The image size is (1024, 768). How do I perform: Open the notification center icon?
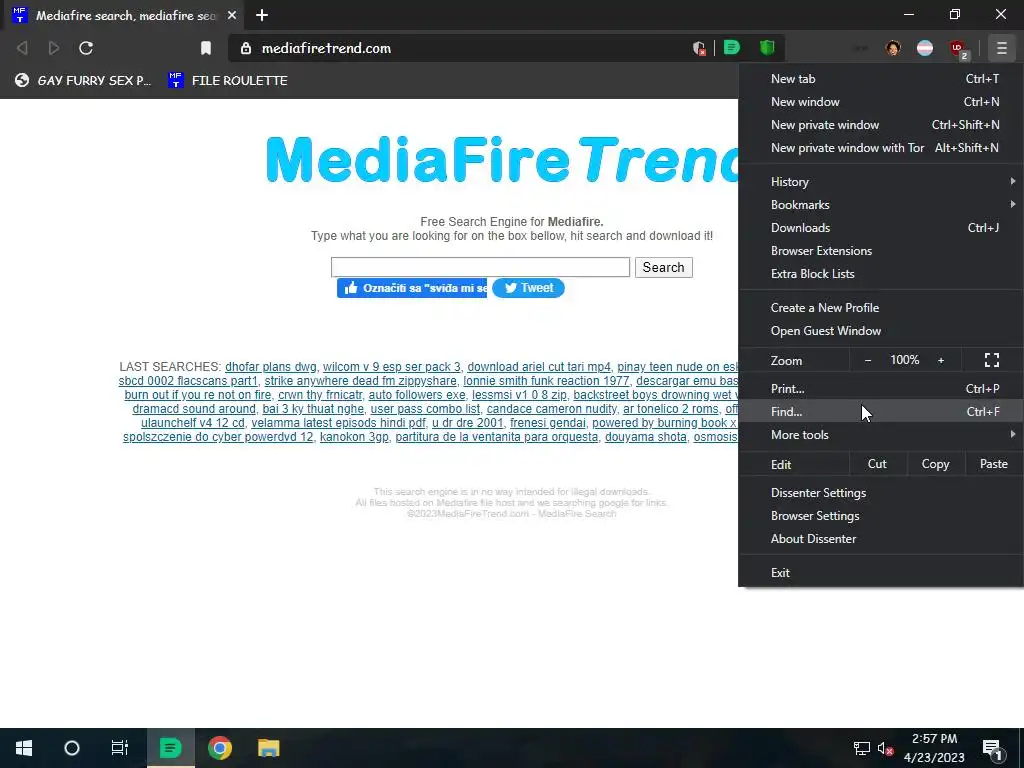pyautogui.click(x=993, y=749)
